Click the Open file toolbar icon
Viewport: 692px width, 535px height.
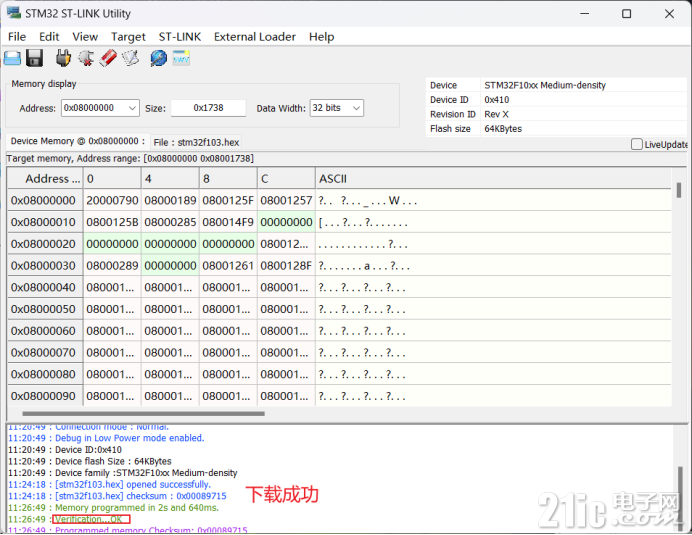pyautogui.click(x=12, y=58)
